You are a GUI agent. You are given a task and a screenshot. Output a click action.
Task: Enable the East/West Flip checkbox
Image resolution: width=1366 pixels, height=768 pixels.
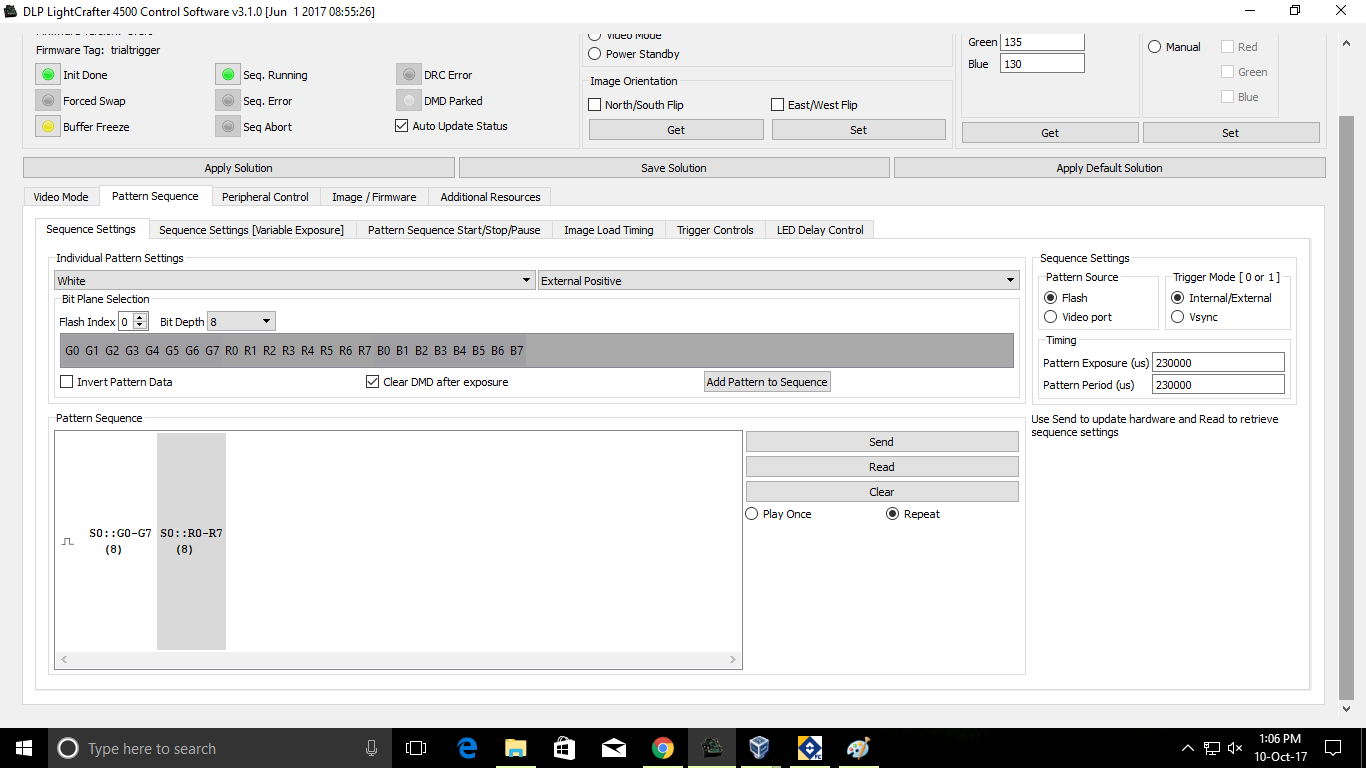pos(778,105)
